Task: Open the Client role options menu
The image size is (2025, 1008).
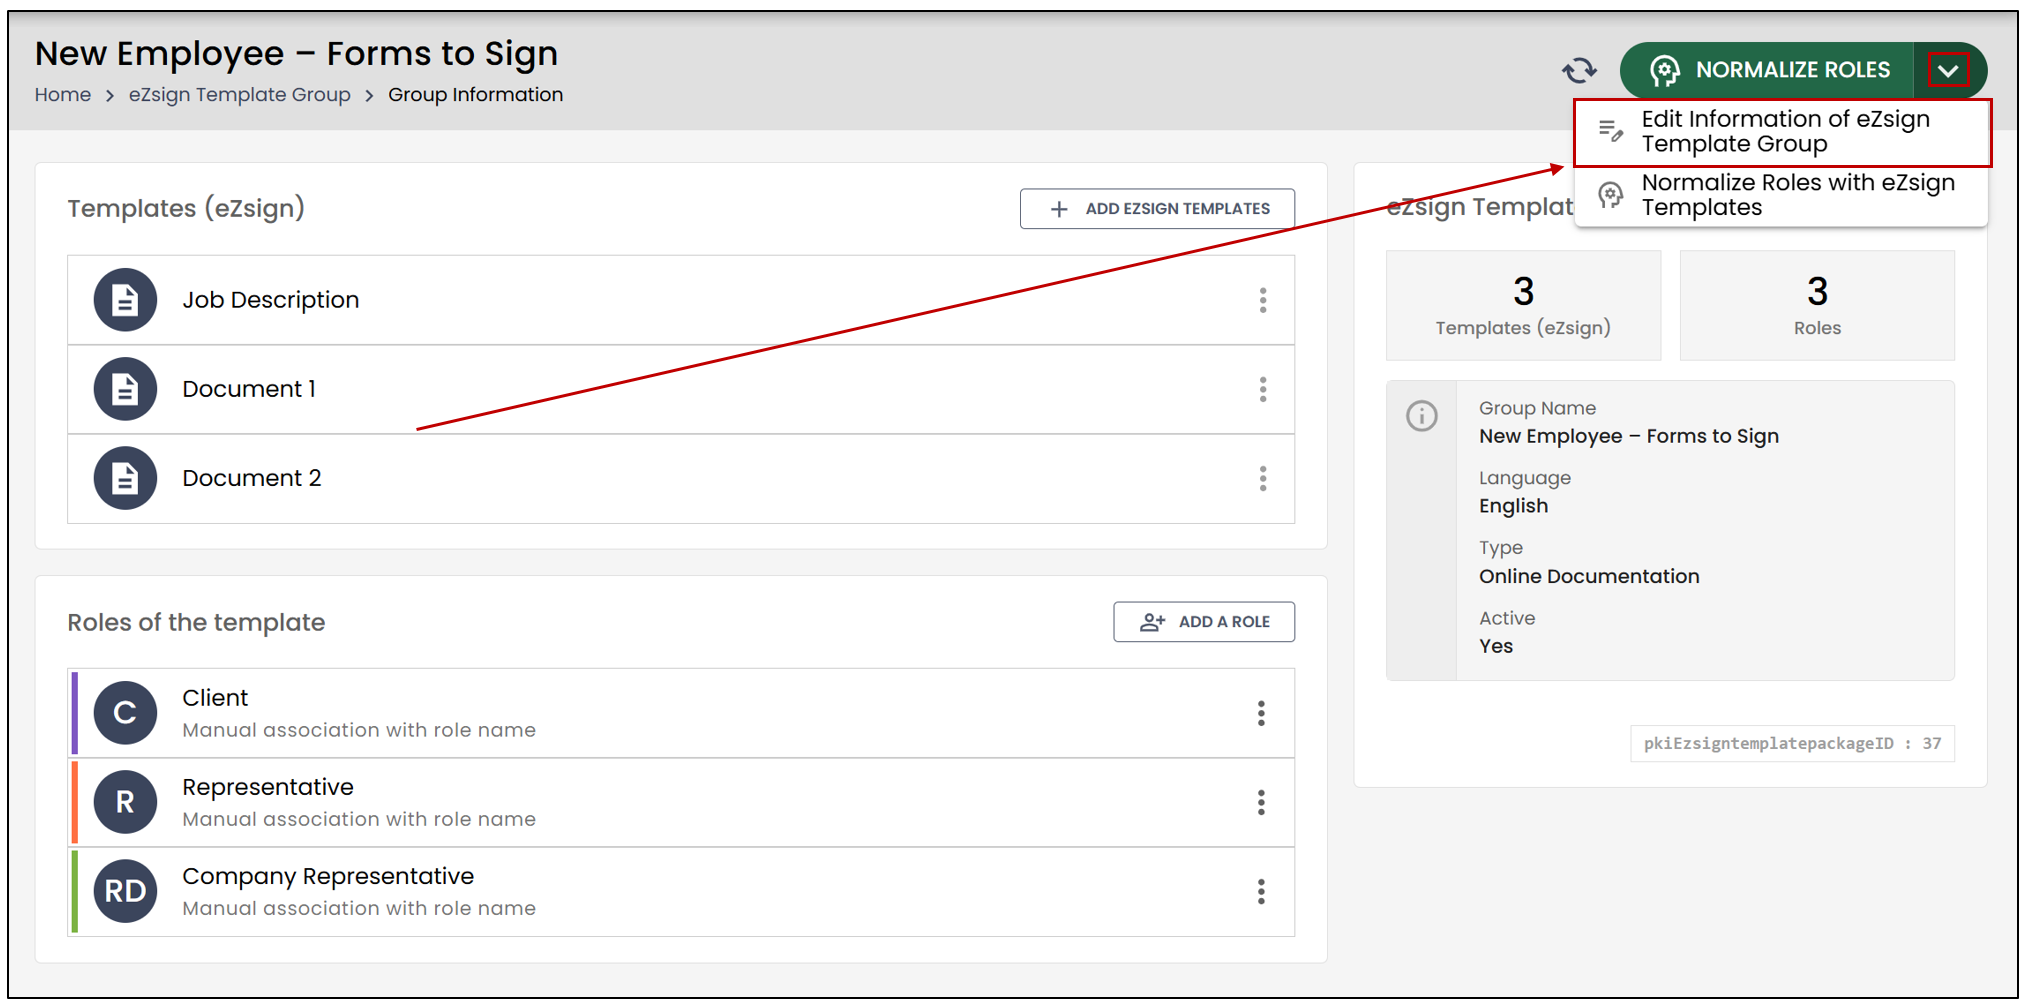Action: coord(1261,713)
